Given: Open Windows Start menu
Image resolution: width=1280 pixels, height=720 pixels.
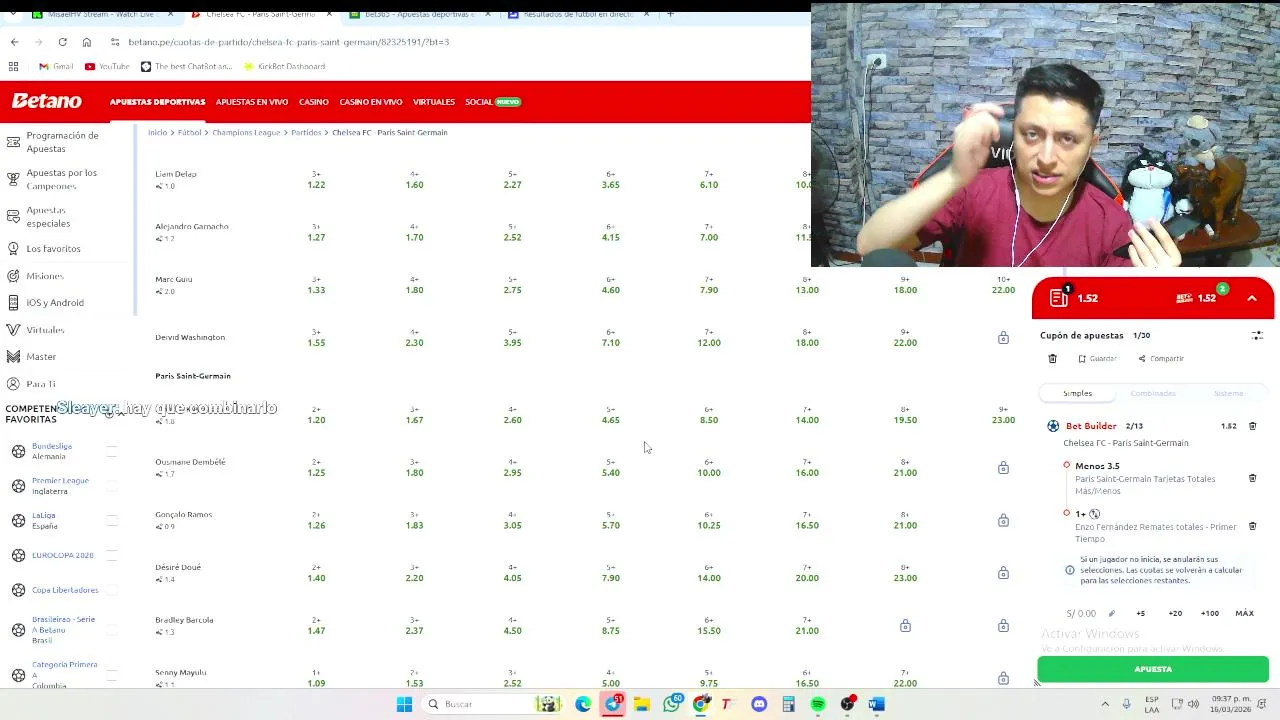Looking at the screenshot, I should (x=404, y=704).
